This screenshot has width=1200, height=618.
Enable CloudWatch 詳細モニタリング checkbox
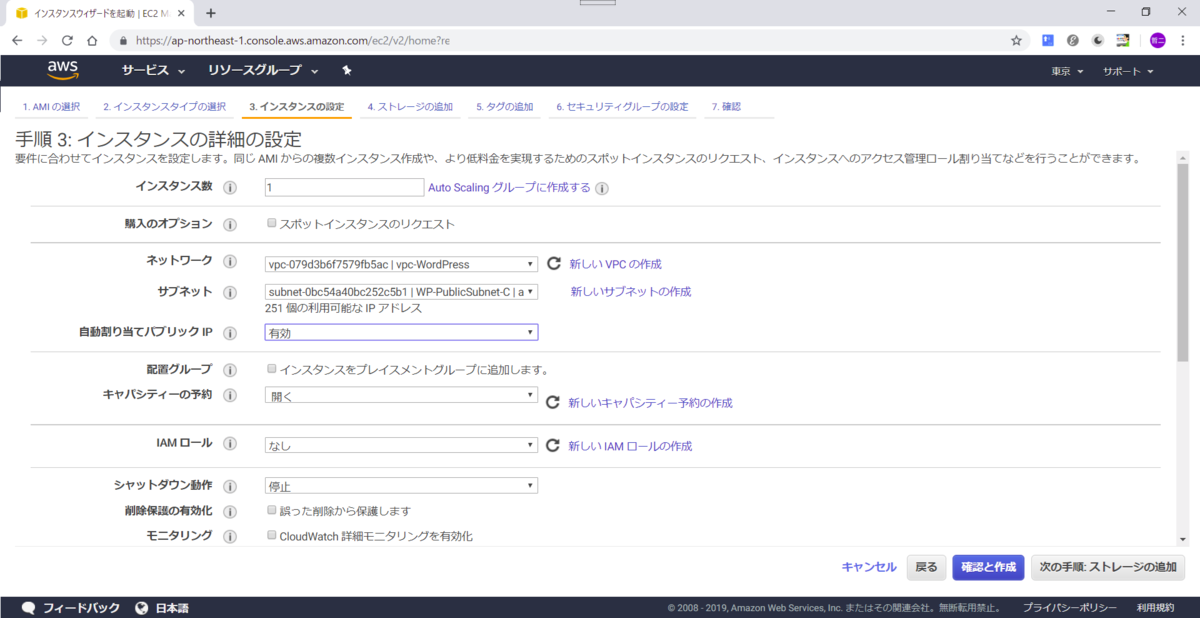tap(271, 535)
